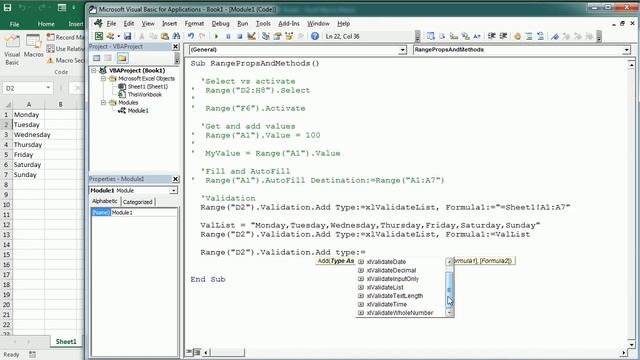The width and height of the screenshot is (640, 360).
Task: Click the Indent icon in the Edit toolbar
Action: [x=492, y=36]
